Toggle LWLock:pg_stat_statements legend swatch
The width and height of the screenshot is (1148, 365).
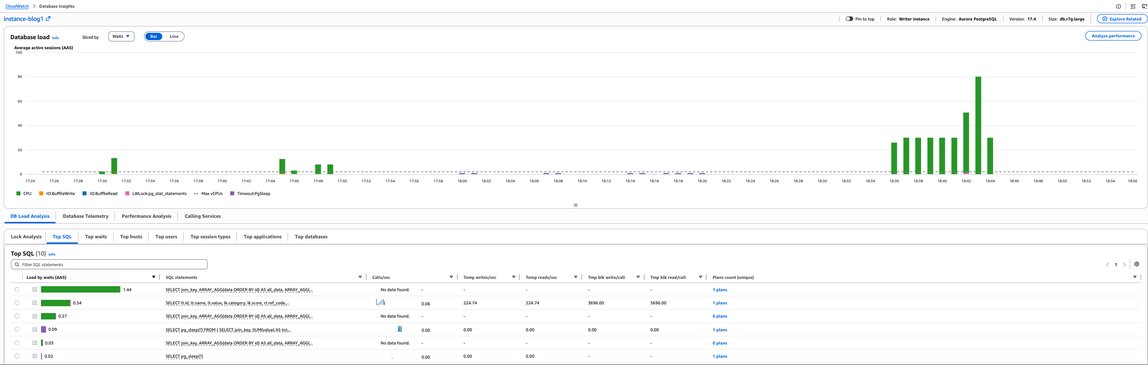127,193
